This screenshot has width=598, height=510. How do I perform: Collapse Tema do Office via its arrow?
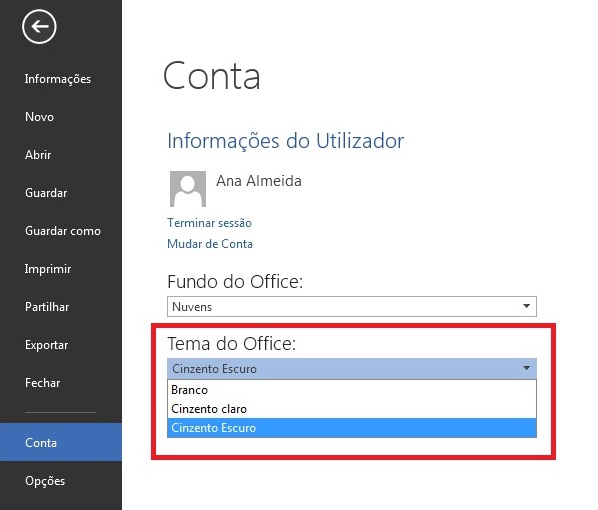click(x=527, y=368)
